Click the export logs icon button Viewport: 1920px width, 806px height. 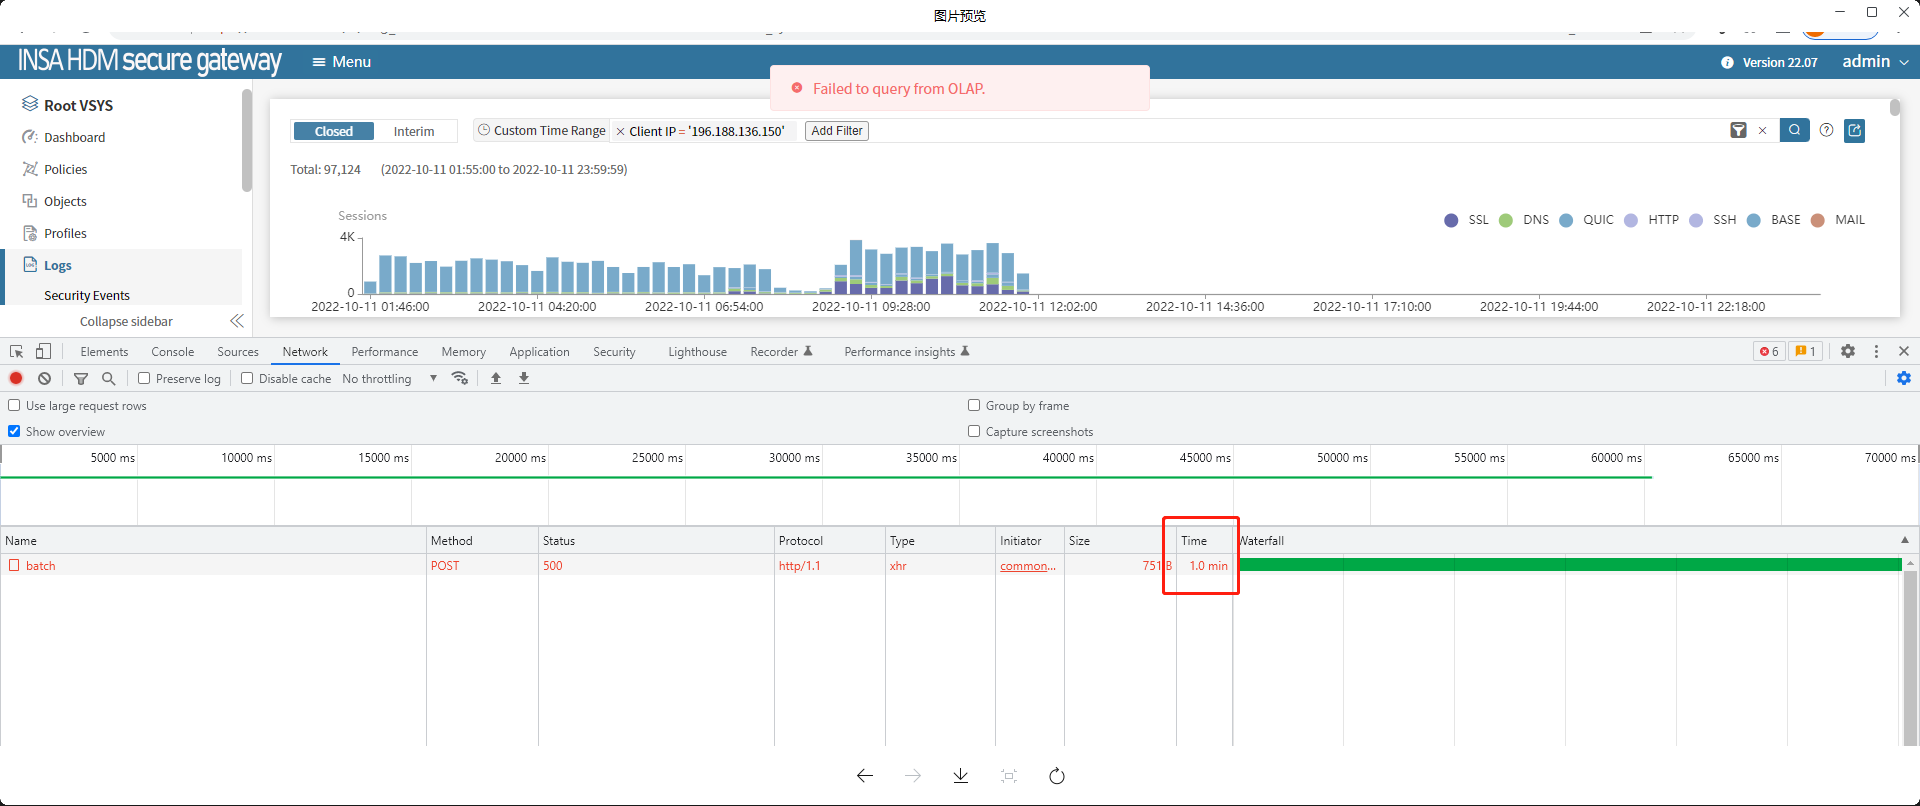pyautogui.click(x=1854, y=130)
